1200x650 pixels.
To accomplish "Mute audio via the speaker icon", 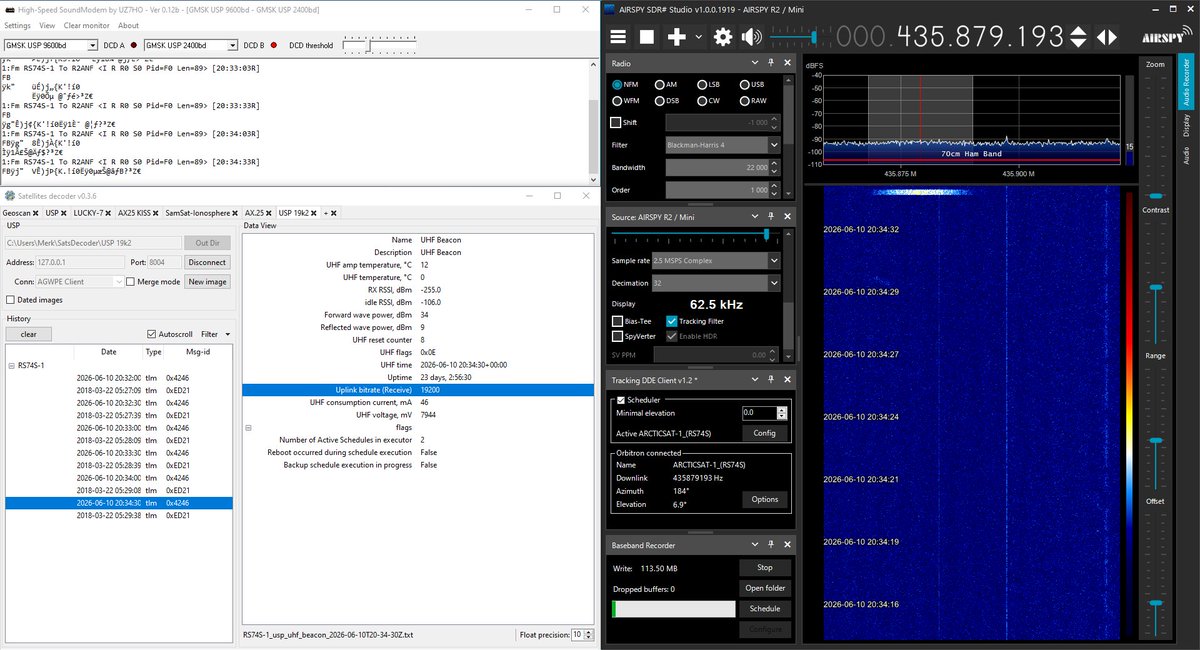I will [x=750, y=37].
